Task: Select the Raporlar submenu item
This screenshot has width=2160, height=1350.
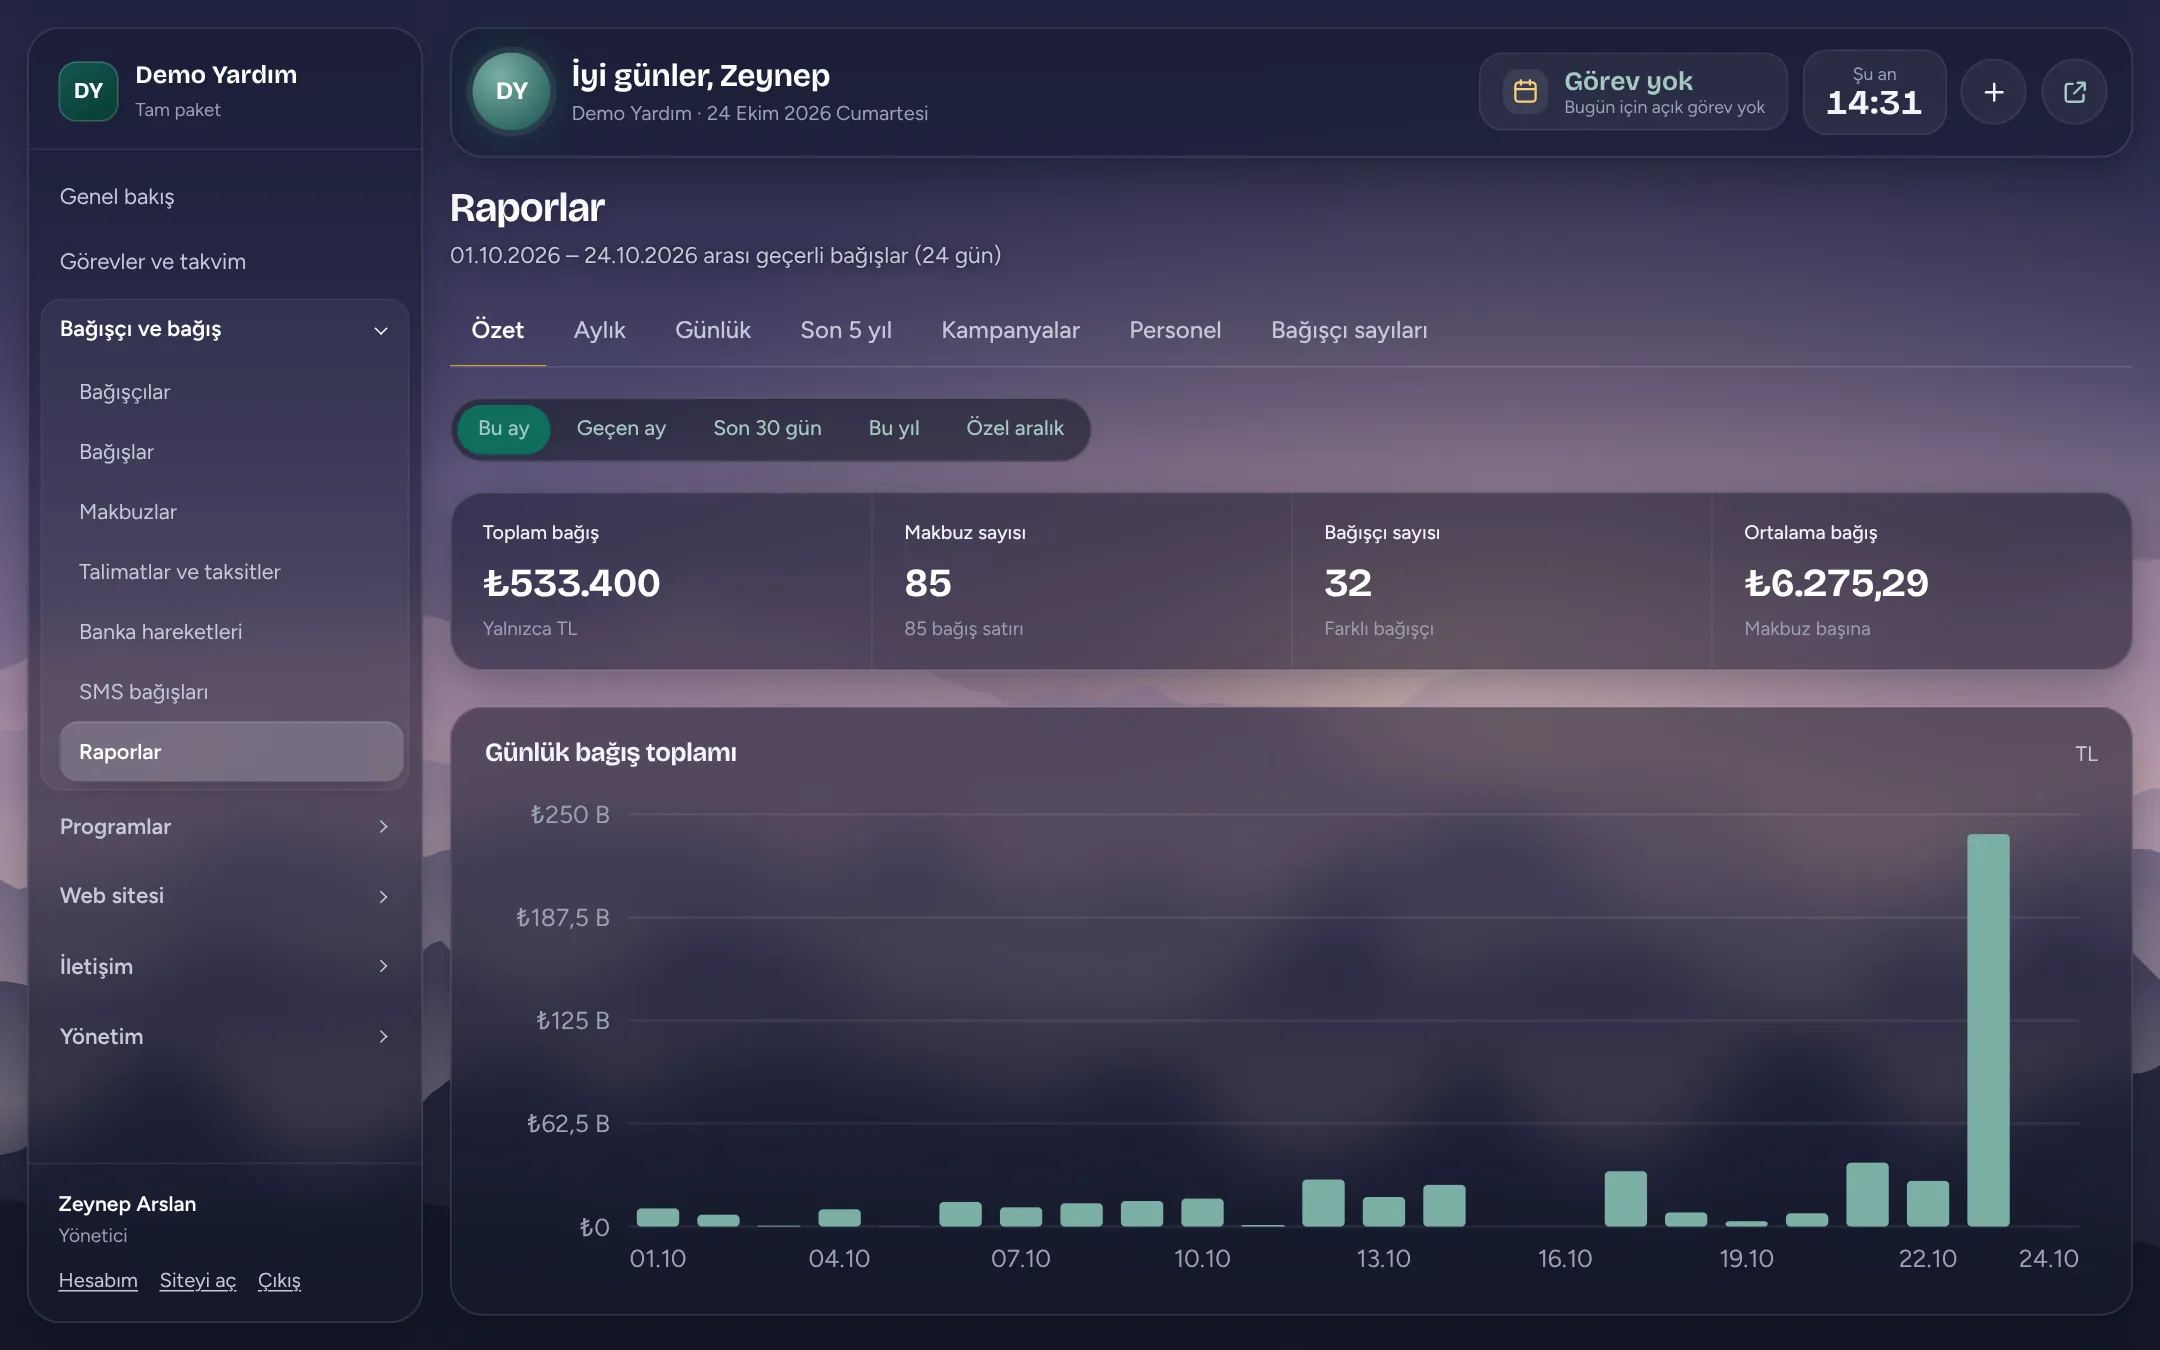Action: coord(231,752)
